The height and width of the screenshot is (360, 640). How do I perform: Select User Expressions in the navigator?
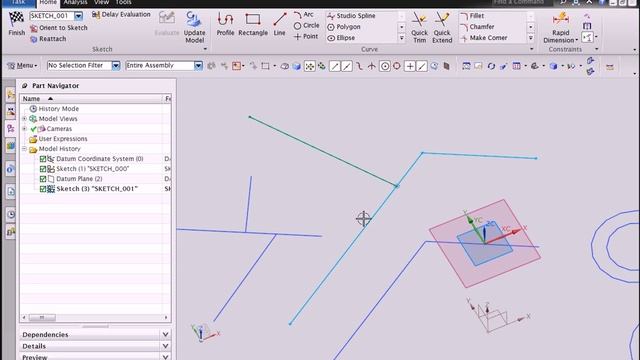pos(62,139)
